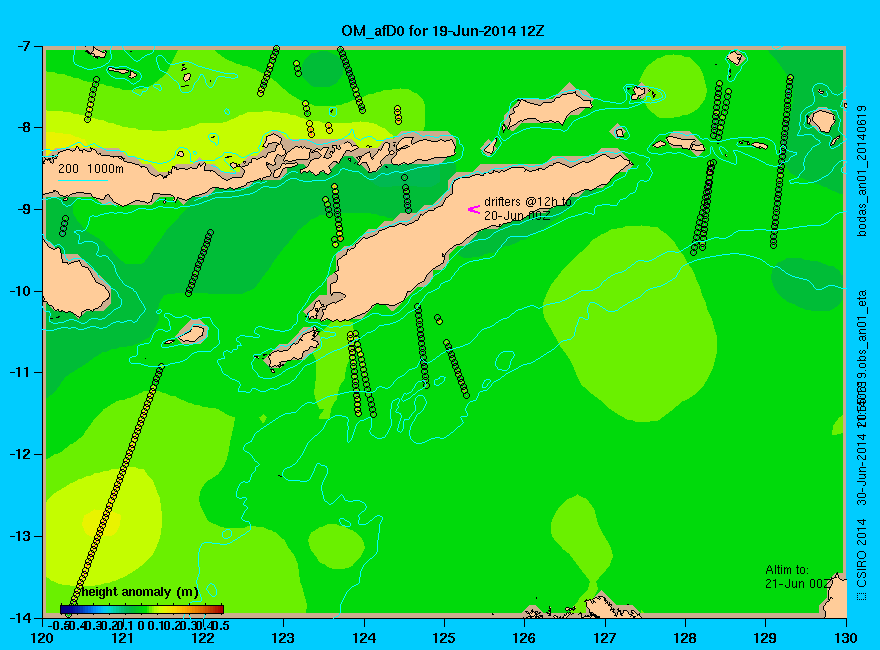Click the longitude axis label 125

click(x=444, y=638)
